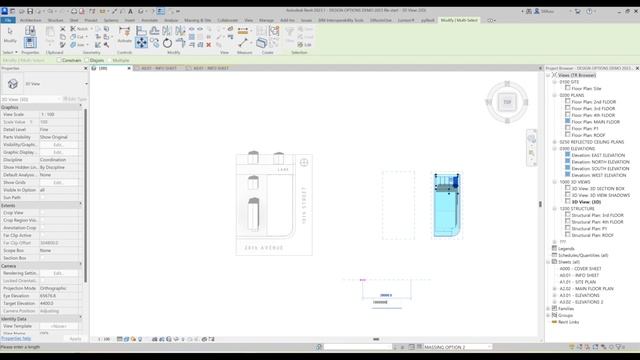Click the Edit Type button
Viewport: 640px width, 360px height.
pos(75,99)
